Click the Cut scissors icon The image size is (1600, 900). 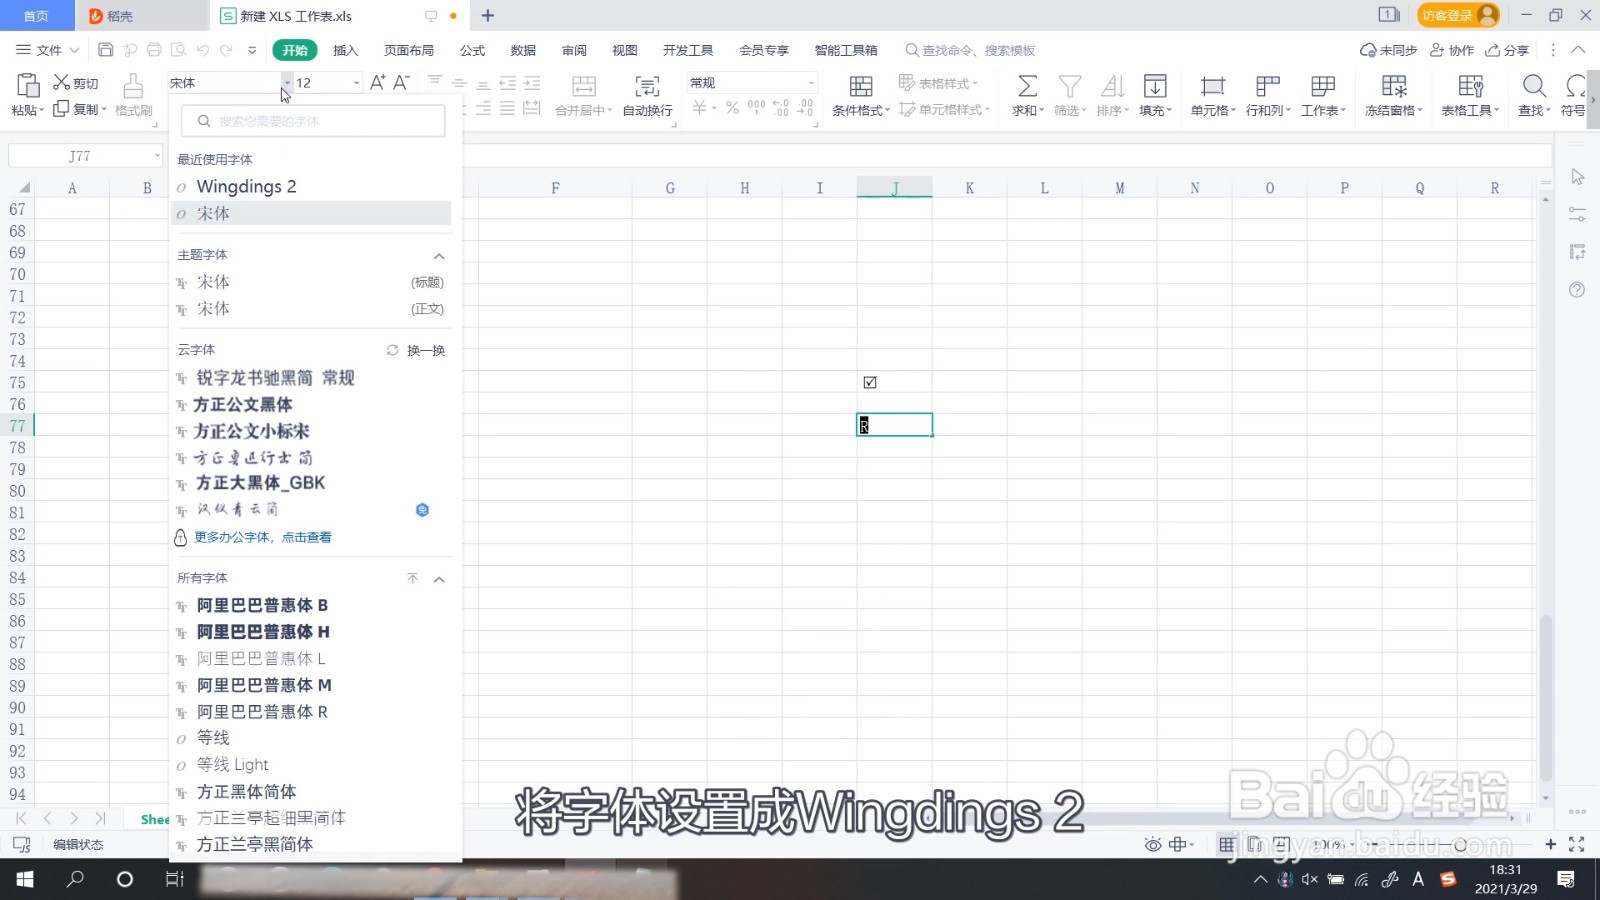point(62,83)
